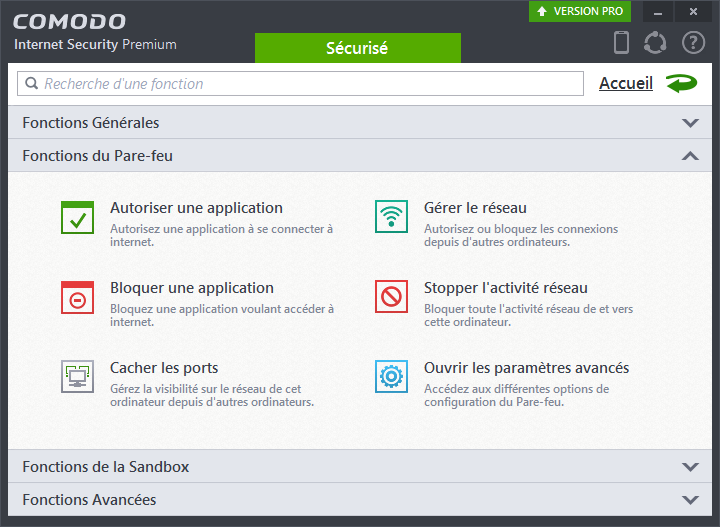Select the Fonctions du Pare-feu section header

[x=360, y=156]
